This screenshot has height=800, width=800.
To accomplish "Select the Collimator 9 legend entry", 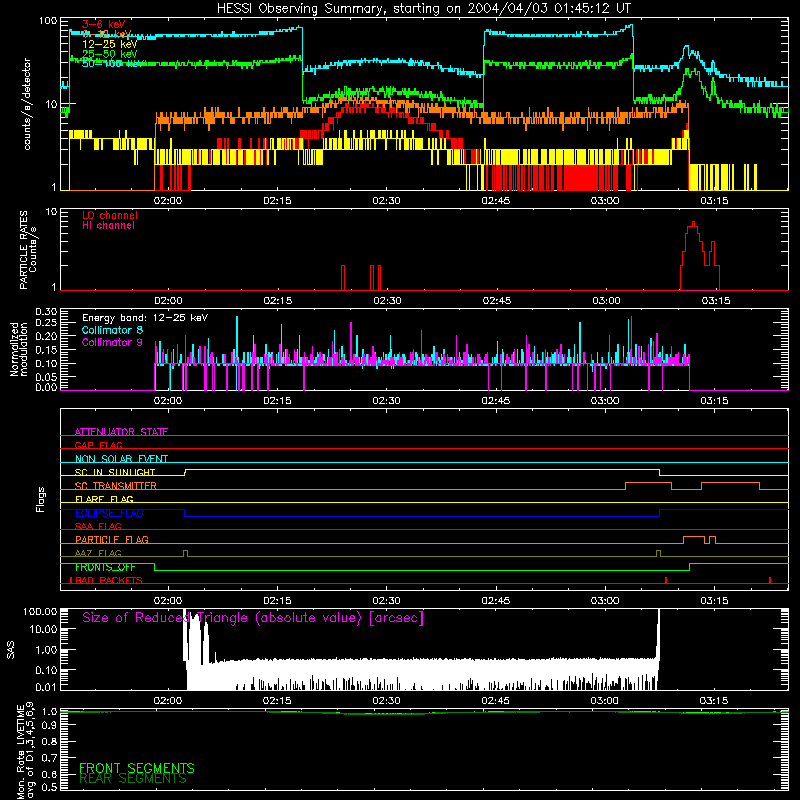I will tap(112, 342).
